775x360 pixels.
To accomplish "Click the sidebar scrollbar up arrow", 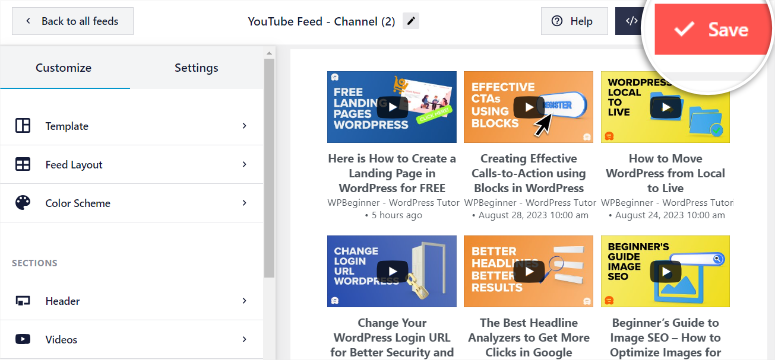I will click(x=269, y=53).
